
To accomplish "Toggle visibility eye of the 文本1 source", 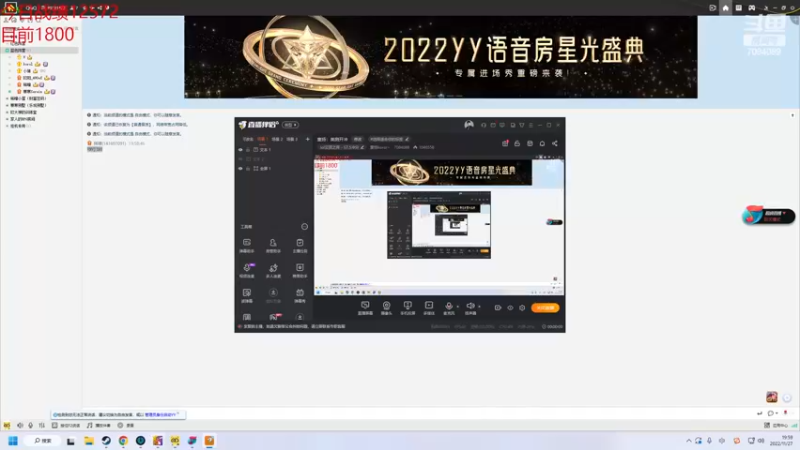I will point(240,150).
